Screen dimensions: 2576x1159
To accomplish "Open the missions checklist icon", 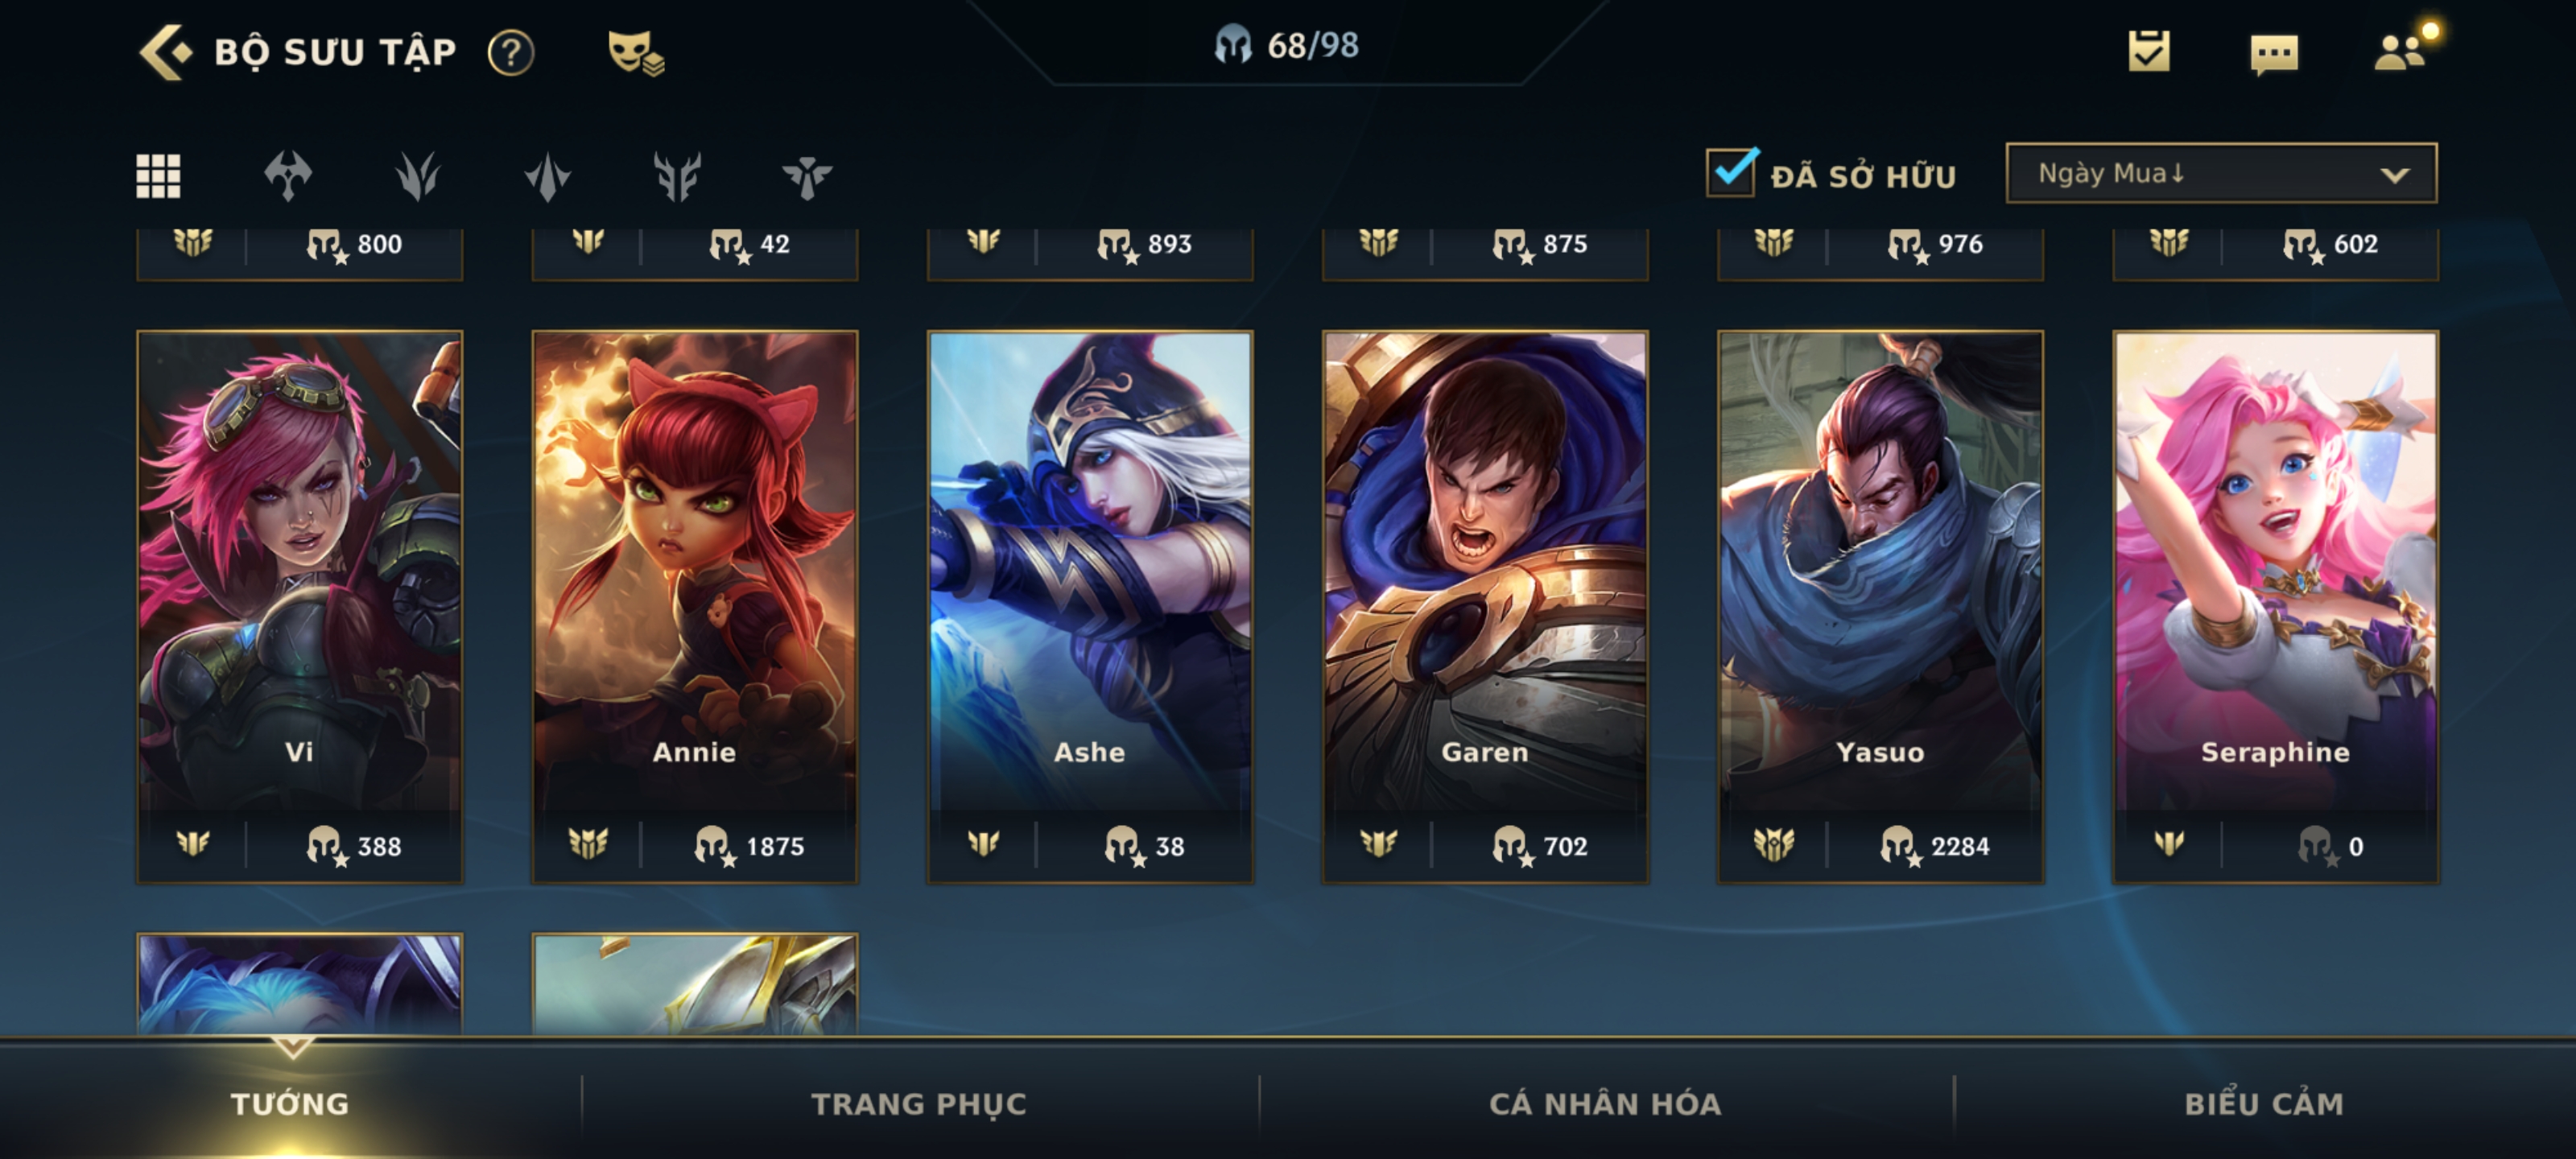I will click(2148, 51).
